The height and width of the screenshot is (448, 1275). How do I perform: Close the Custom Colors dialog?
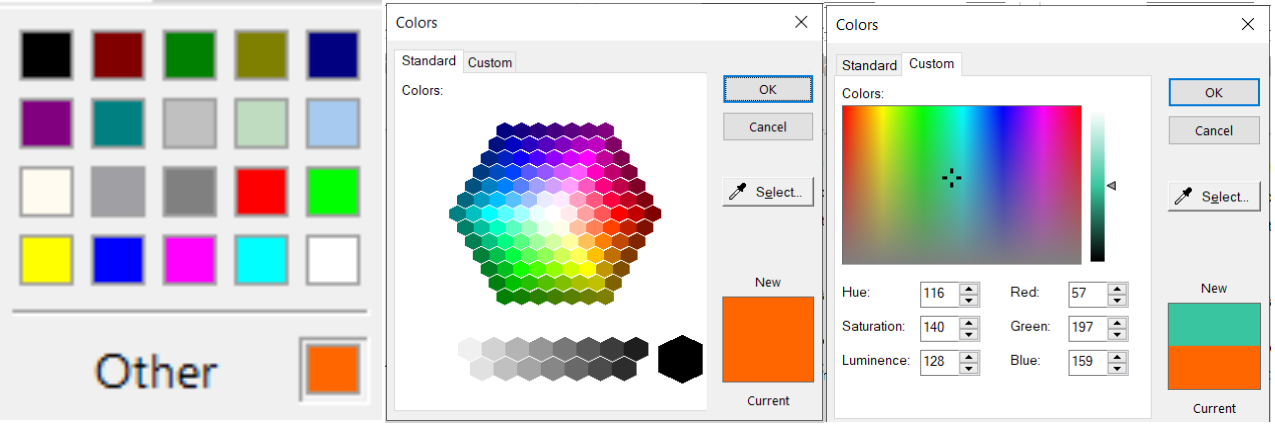[1246, 24]
